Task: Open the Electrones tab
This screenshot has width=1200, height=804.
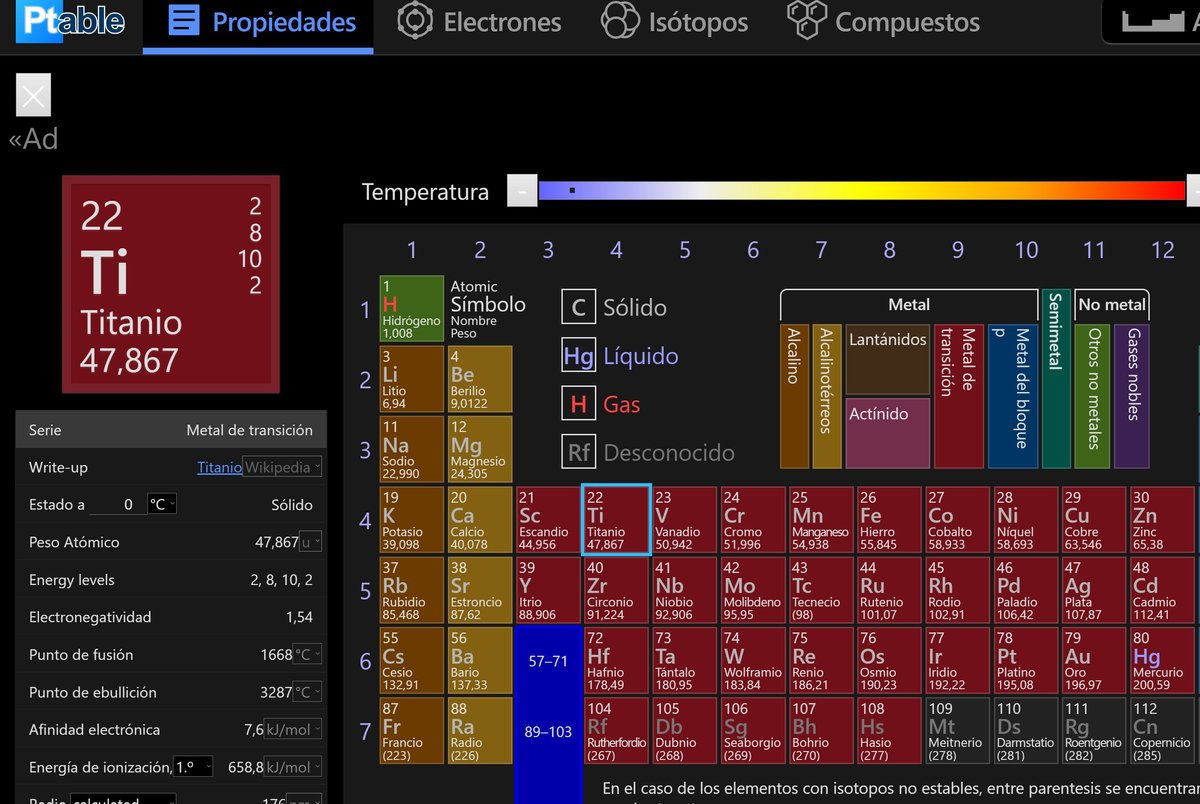Action: [x=479, y=22]
